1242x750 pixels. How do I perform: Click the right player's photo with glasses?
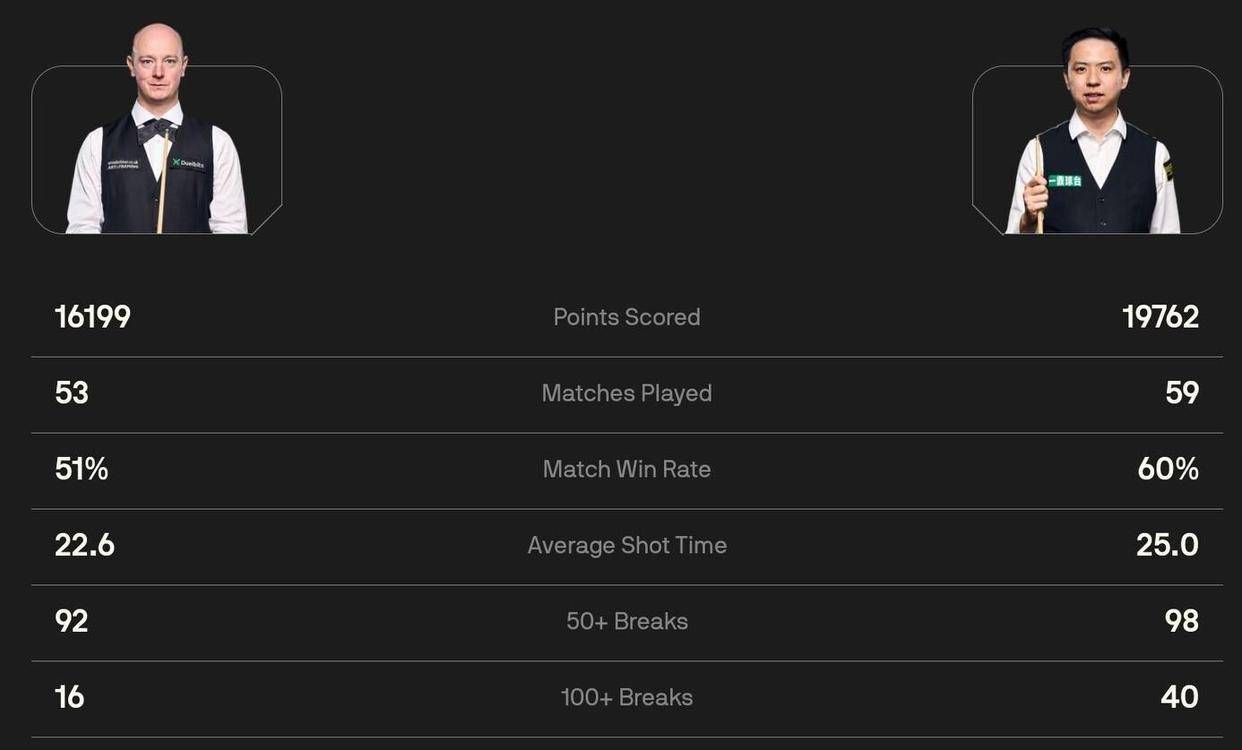click(1095, 140)
